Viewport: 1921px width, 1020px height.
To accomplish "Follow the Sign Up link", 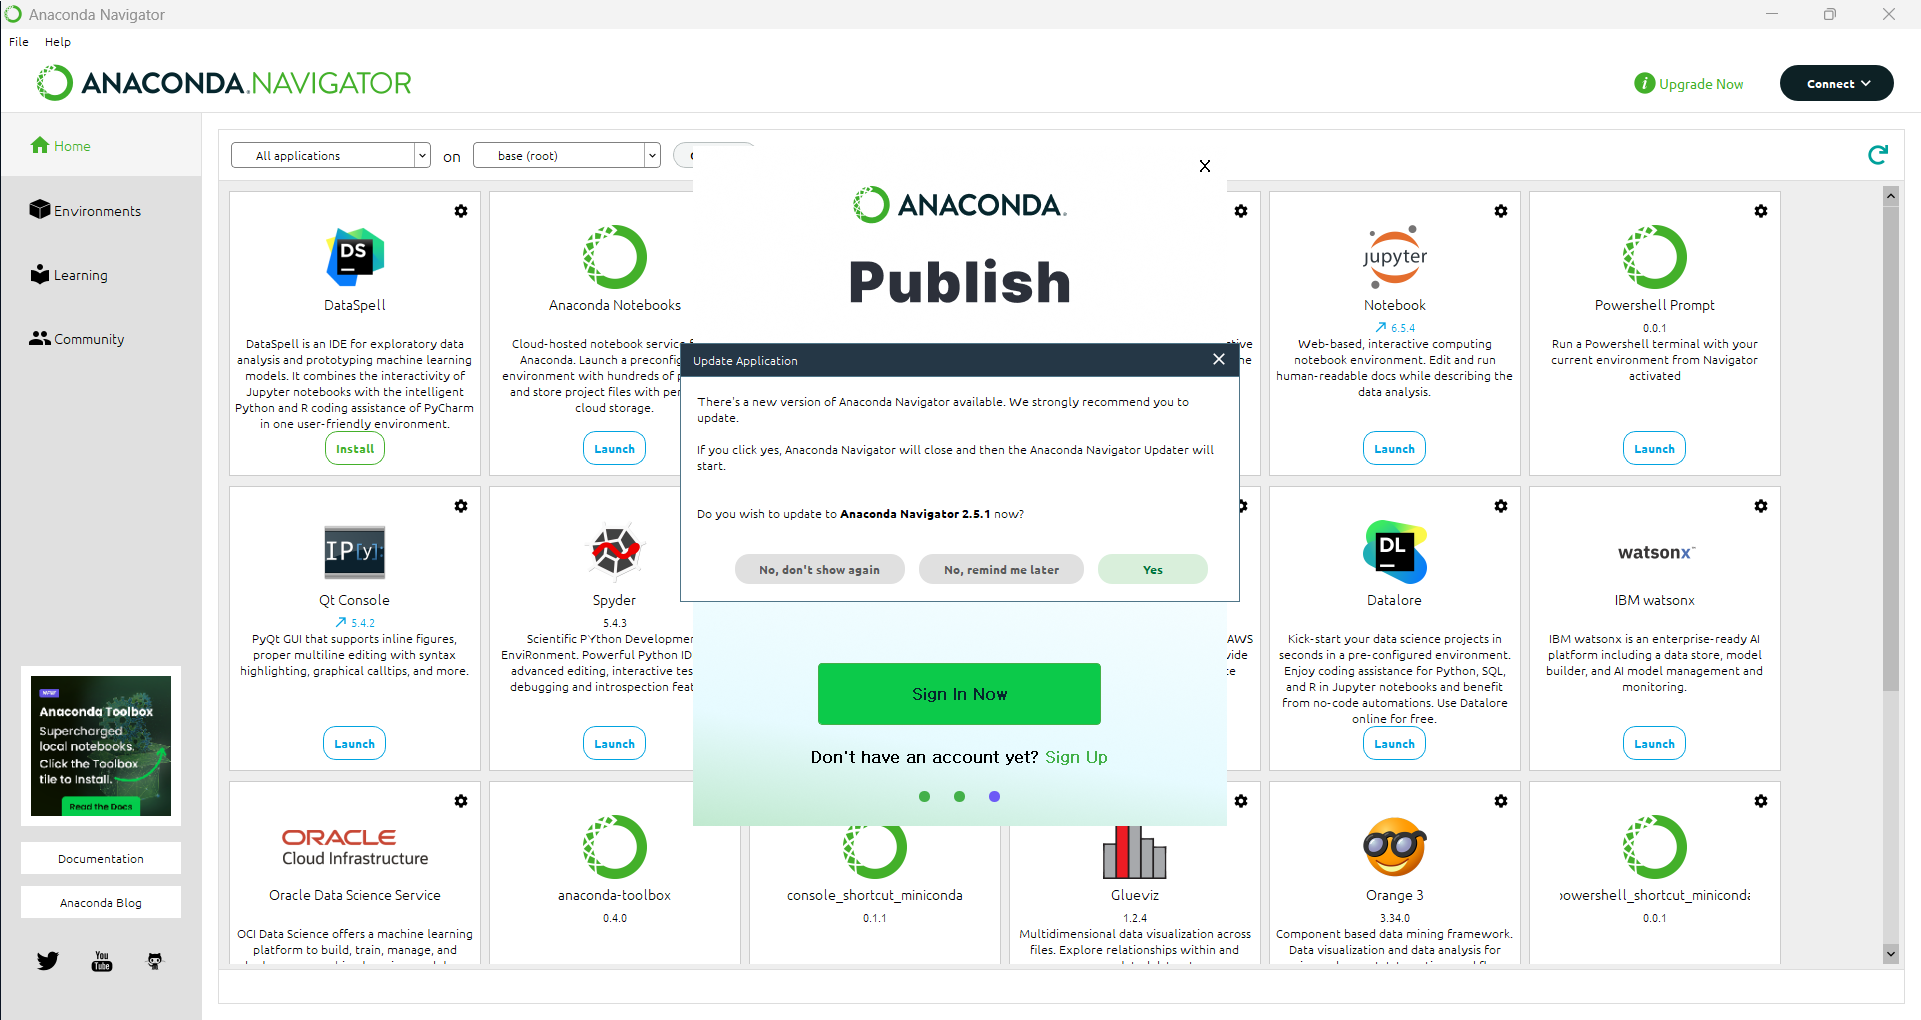I will pyautogui.click(x=1076, y=757).
